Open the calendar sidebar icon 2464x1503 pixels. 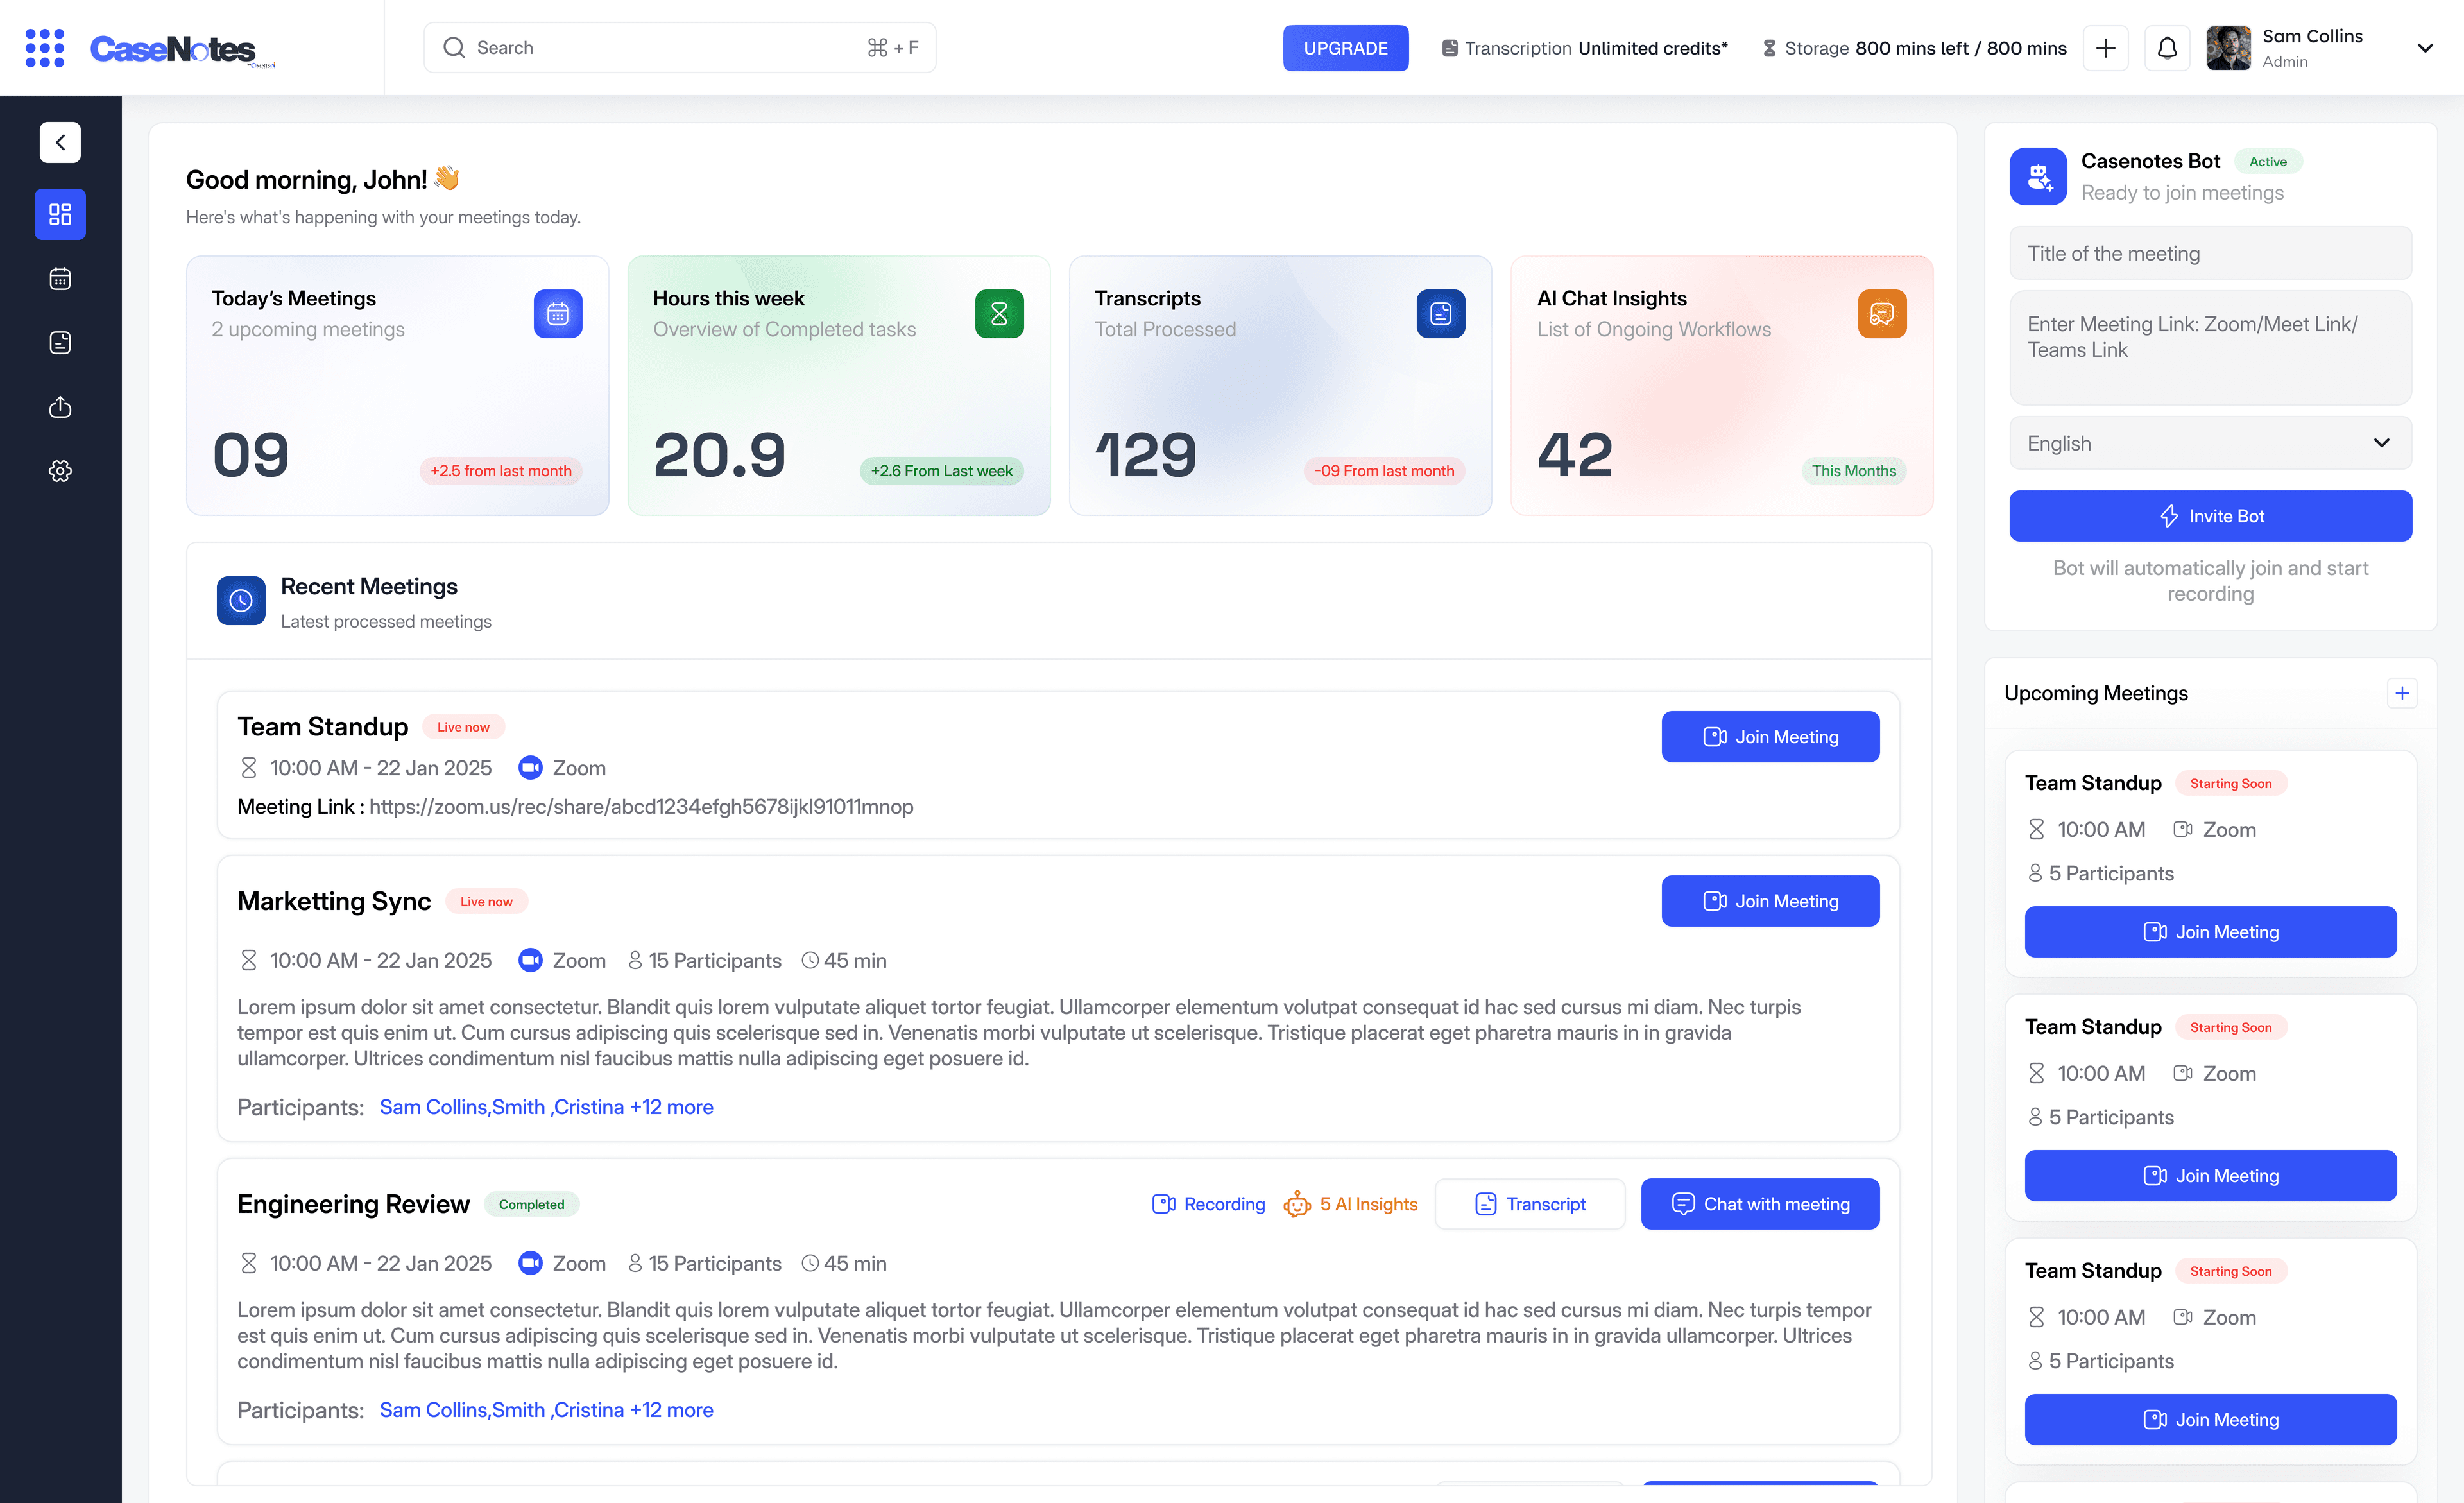(x=60, y=279)
